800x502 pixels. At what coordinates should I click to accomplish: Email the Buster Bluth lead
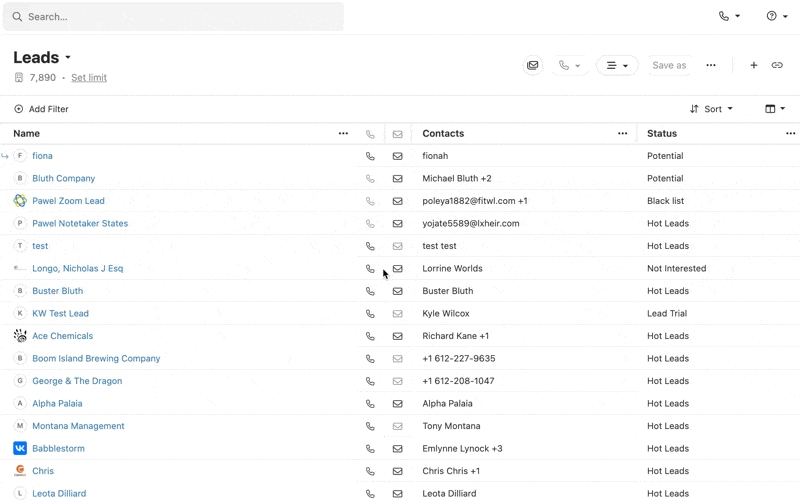pyautogui.click(x=397, y=291)
